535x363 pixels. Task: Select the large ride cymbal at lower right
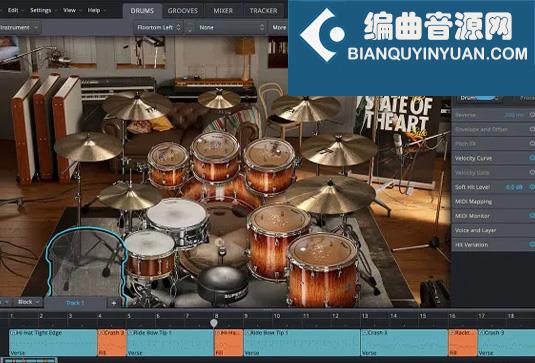(329, 194)
